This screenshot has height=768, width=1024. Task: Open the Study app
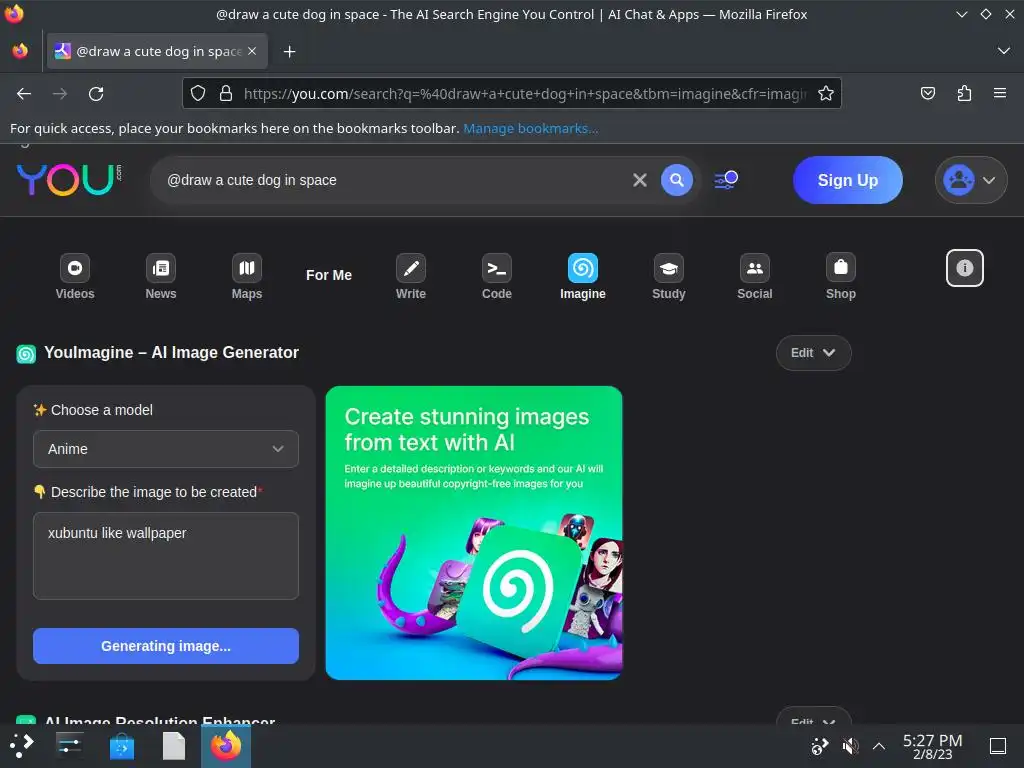click(x=669, y=276)
